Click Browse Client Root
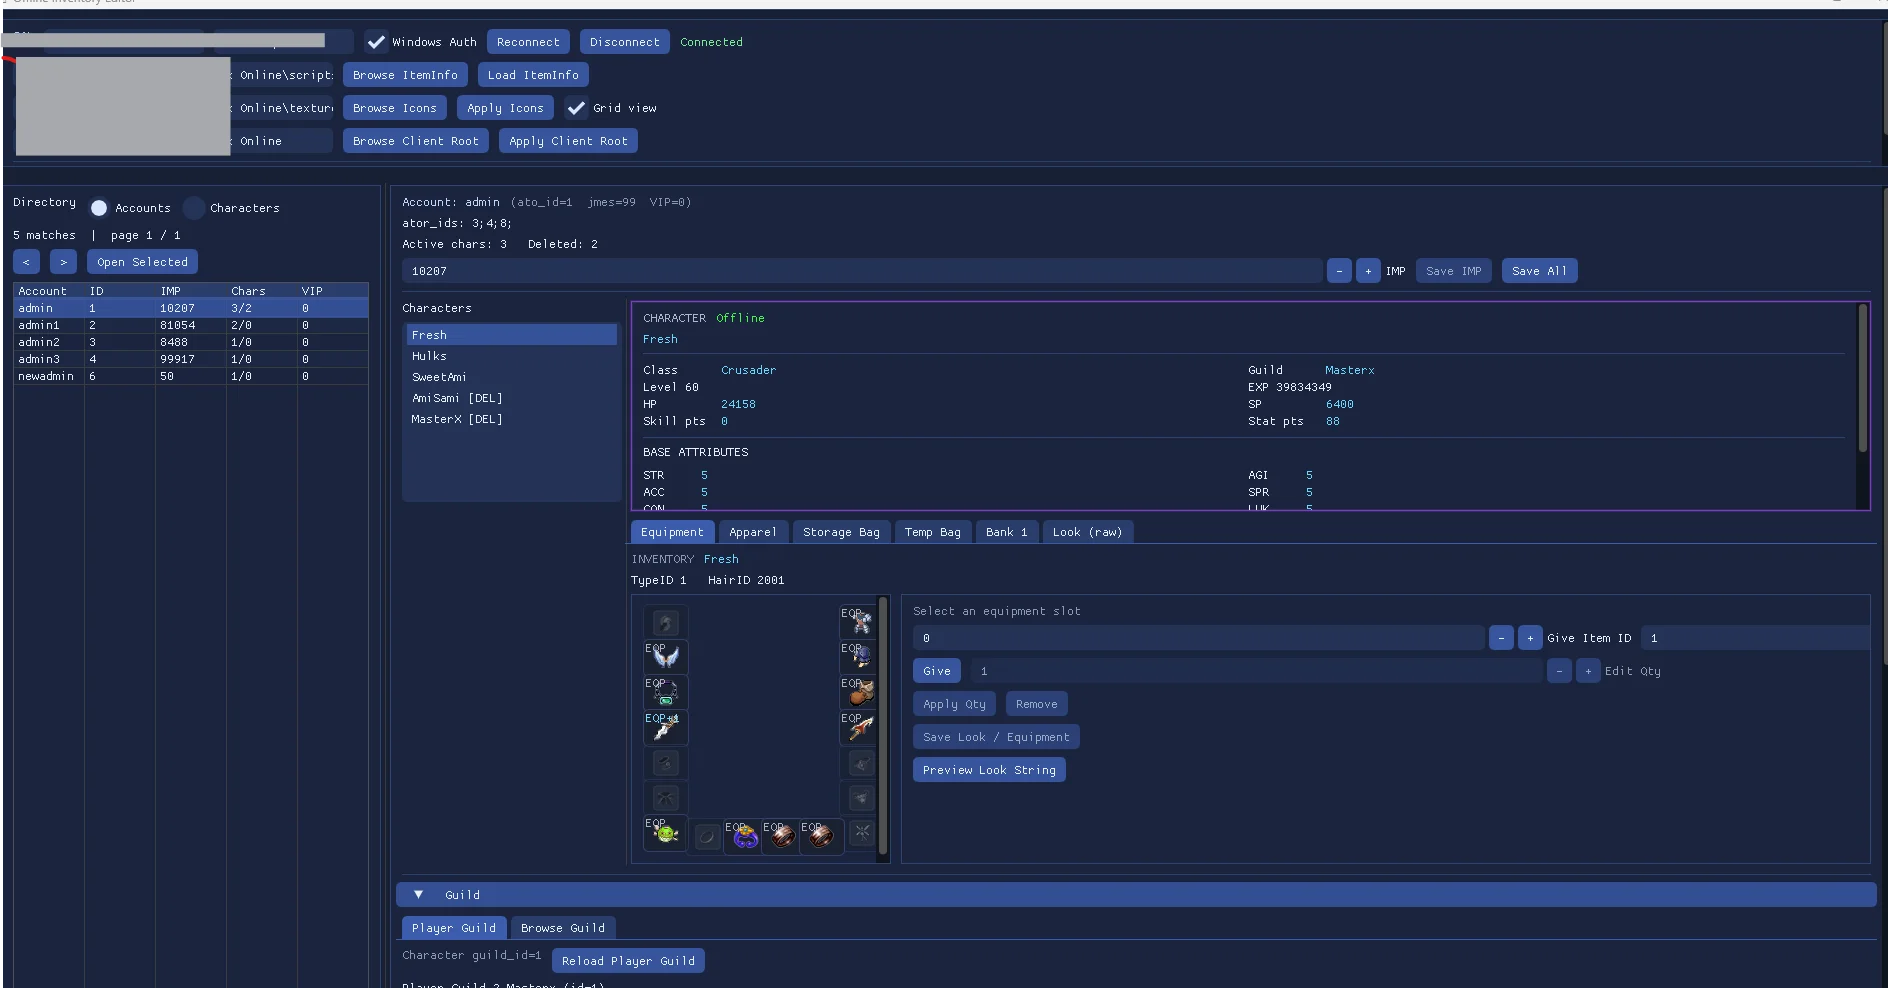The image size is (1888, 988). point(416,141)
